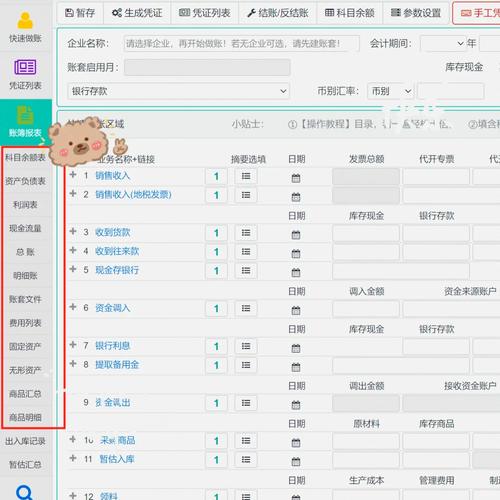Open 资金调入 link
This screenshot has height=500, width=500.
[113, 308]
